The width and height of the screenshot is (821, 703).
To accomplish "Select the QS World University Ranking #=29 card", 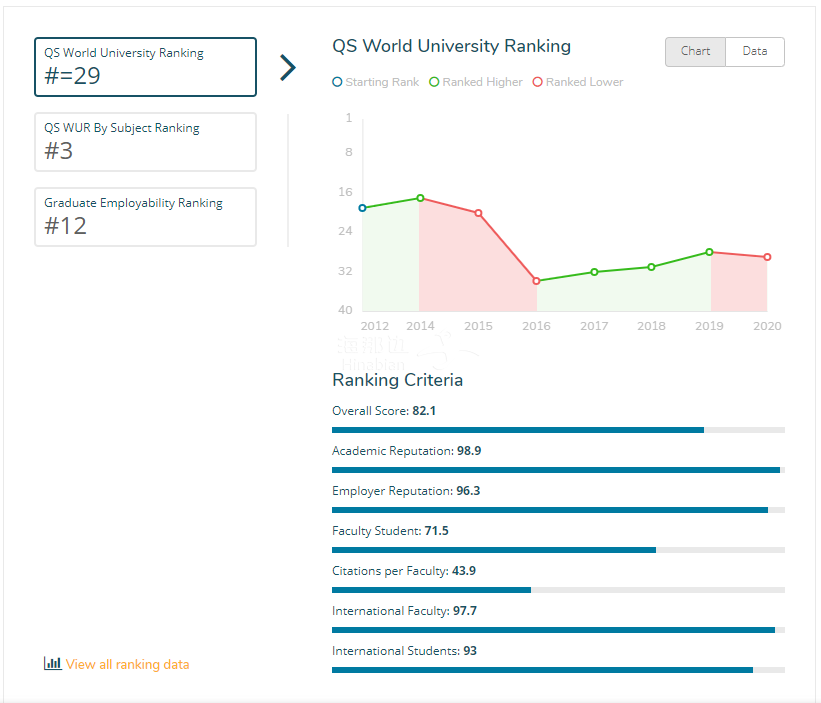I will click(146, 67).
